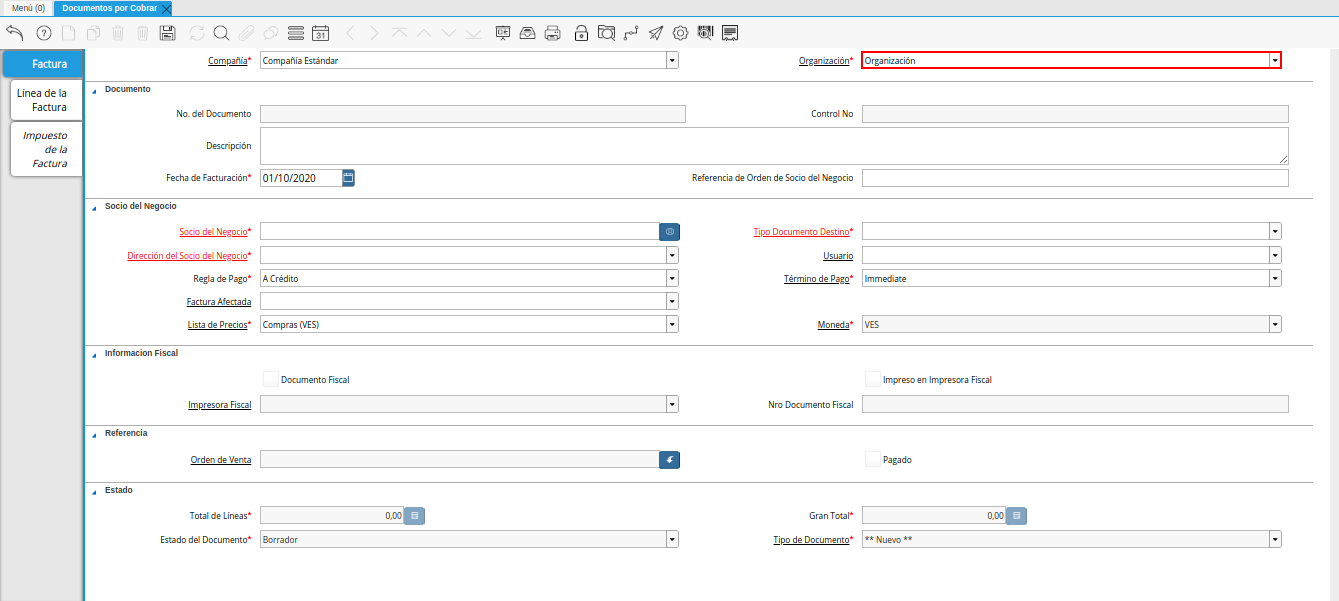Viewport: 1339px width, 601px height.
Task: Collapse the Documento section
Action: tap(95, 90)
